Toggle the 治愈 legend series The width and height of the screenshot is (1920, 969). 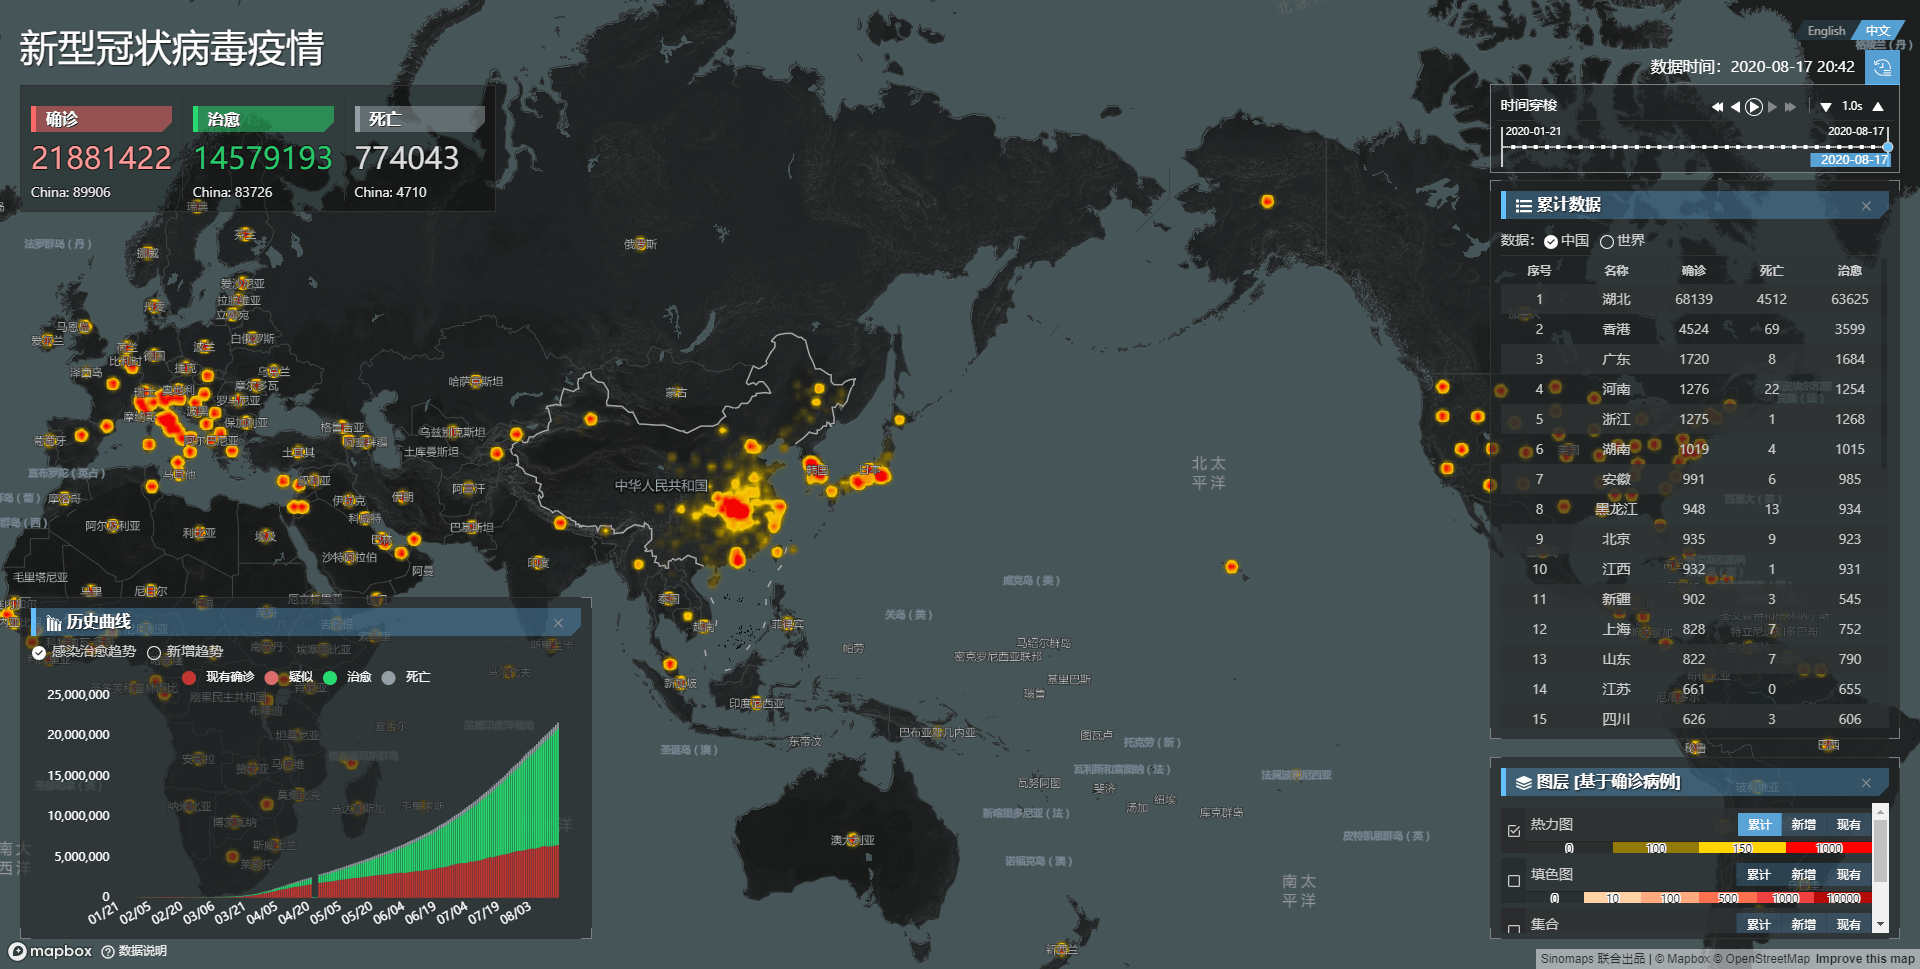coord(347,677)
